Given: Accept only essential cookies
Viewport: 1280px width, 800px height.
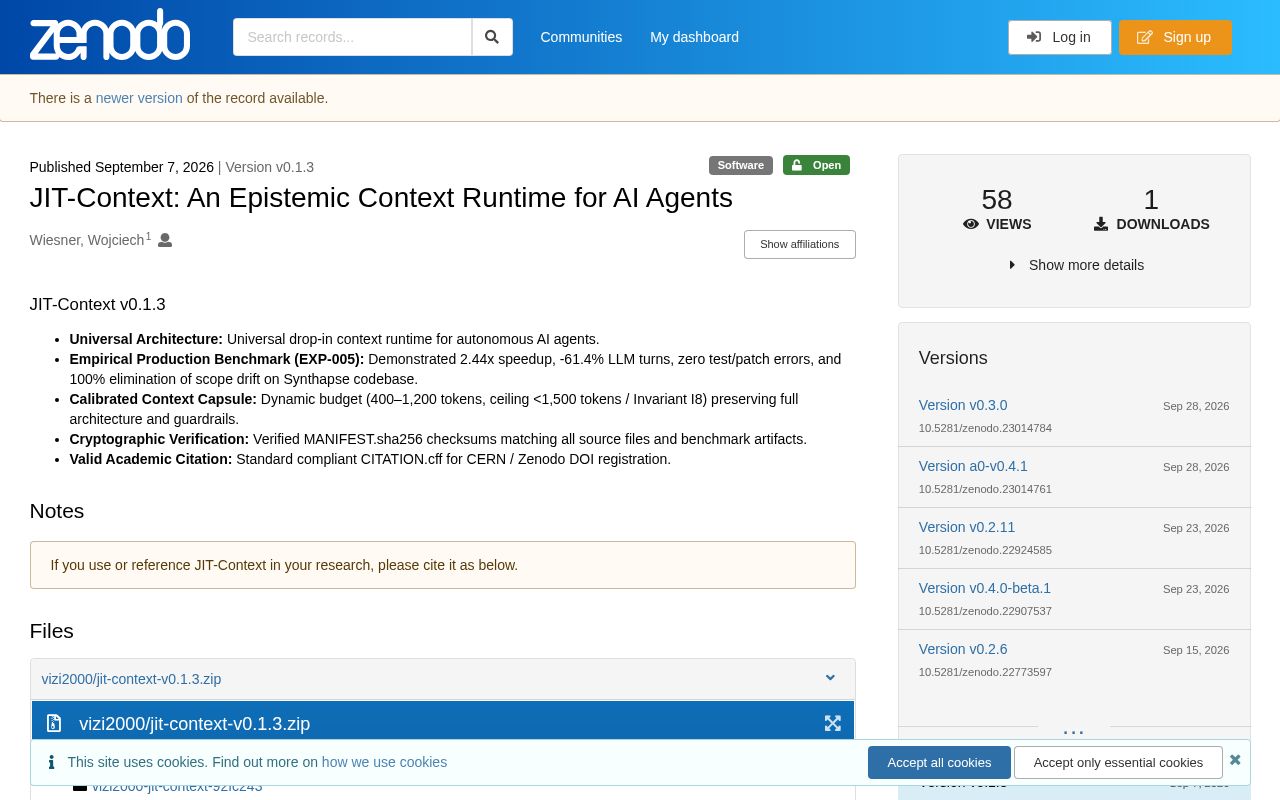Looking at the screenshot, I should tap(1118, 762).
